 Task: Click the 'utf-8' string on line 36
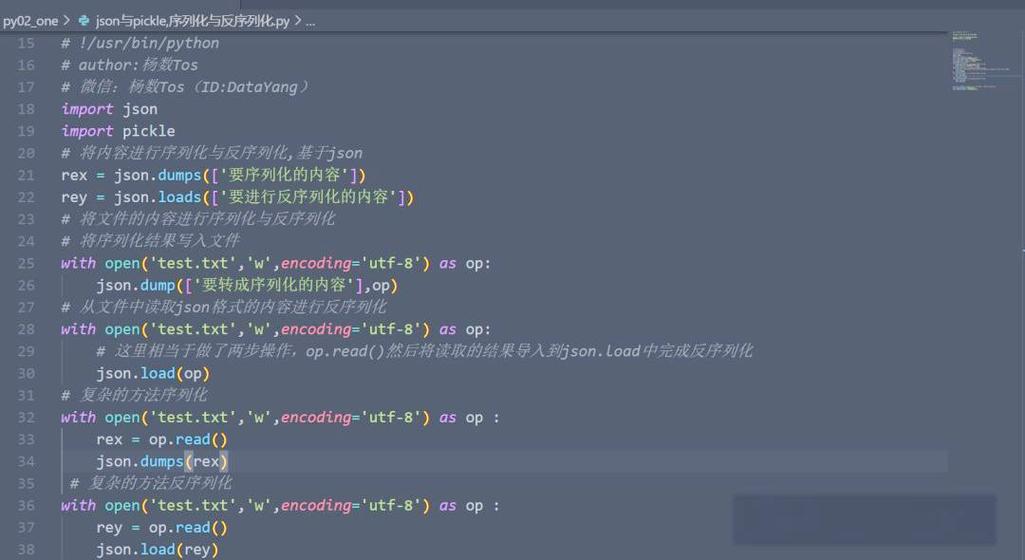[x=390, y=506]
